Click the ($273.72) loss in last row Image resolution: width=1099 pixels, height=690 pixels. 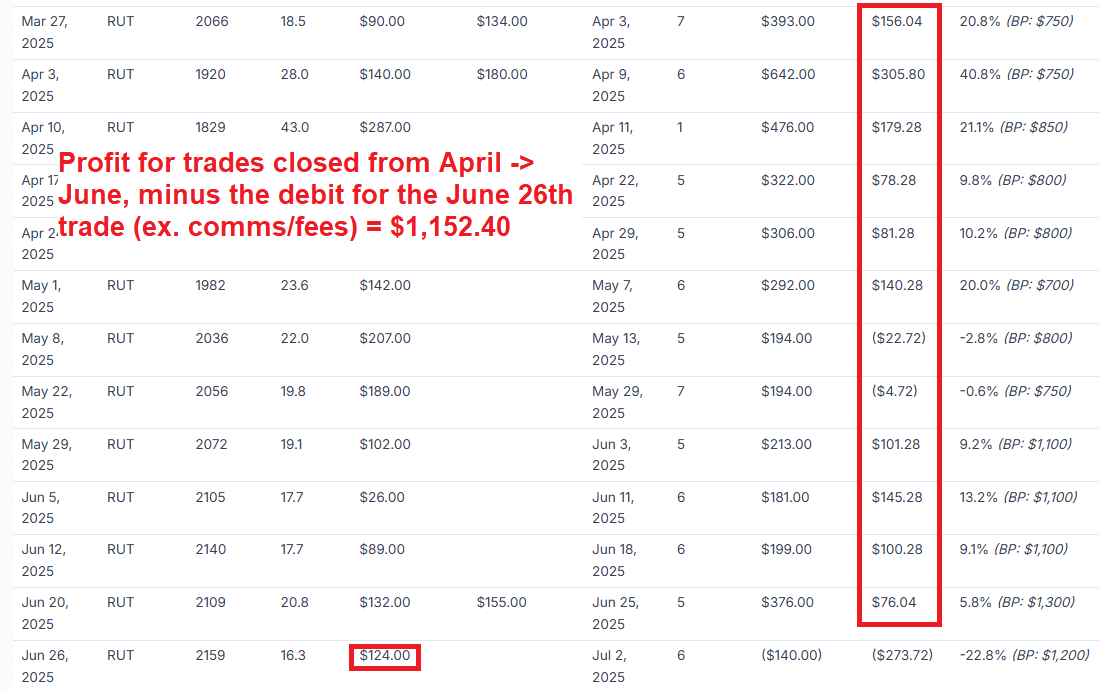[x=902, y=655]
